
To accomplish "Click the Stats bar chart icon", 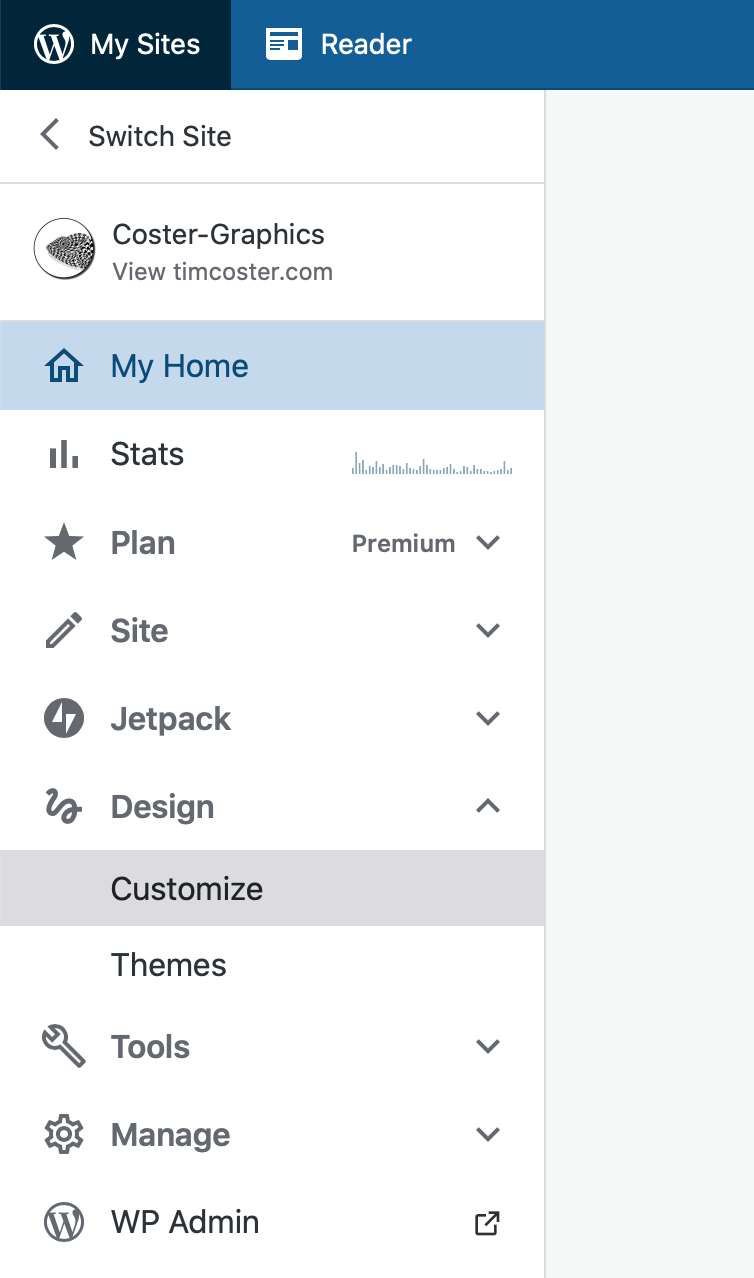I will (64, 455).
